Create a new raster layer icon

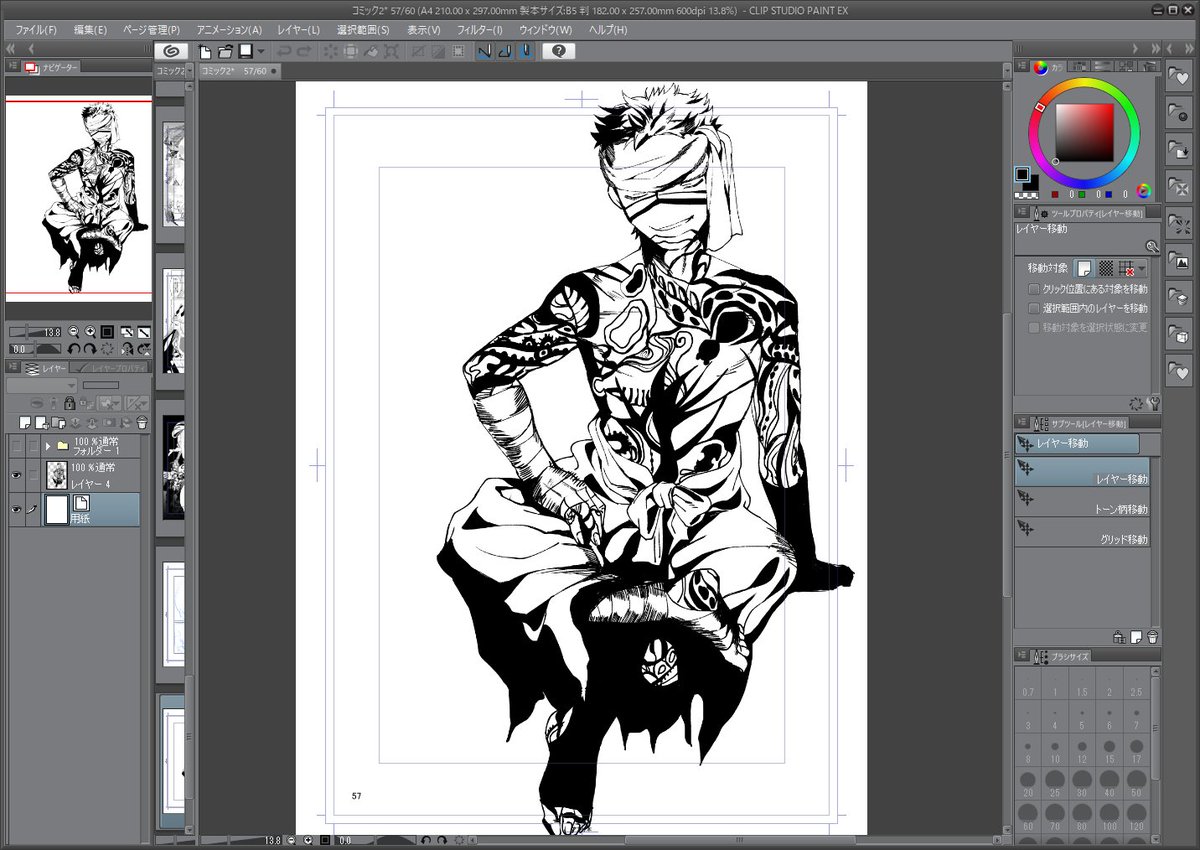pos(23,422)
